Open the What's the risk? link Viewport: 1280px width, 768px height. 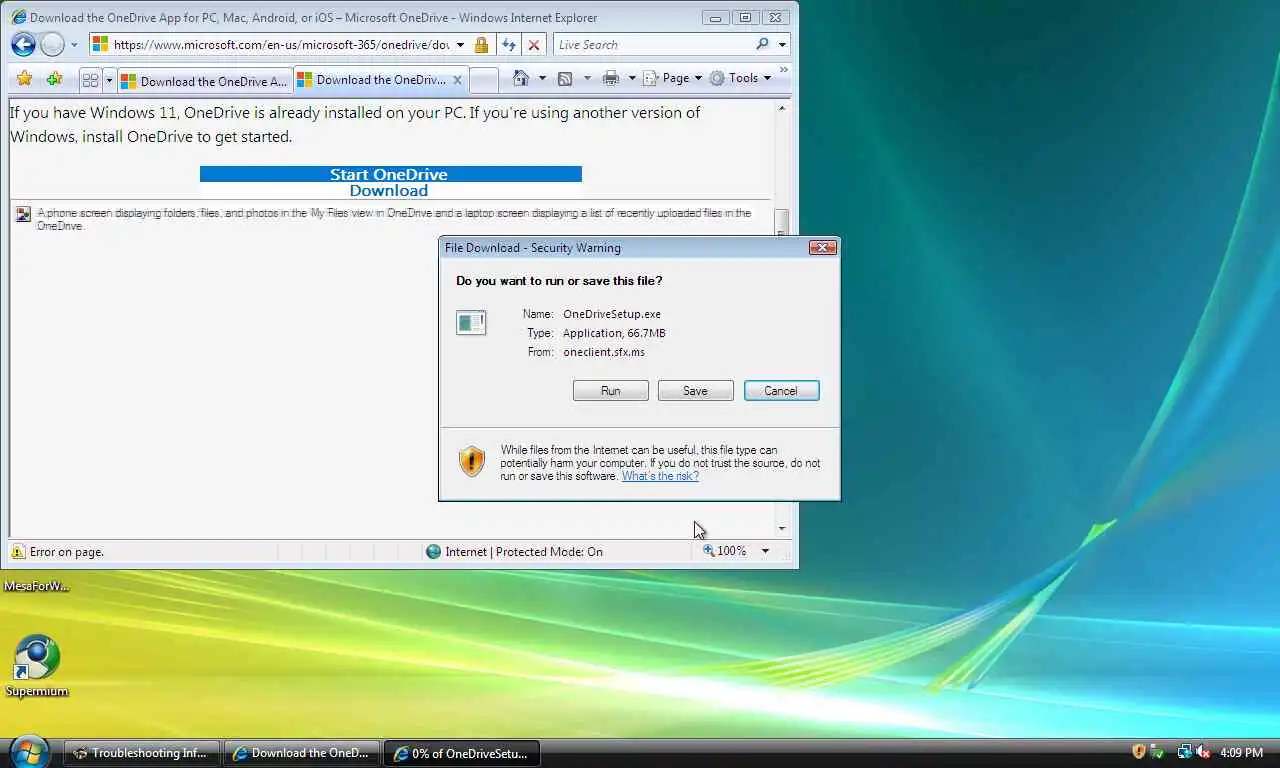tap(660, 476)
